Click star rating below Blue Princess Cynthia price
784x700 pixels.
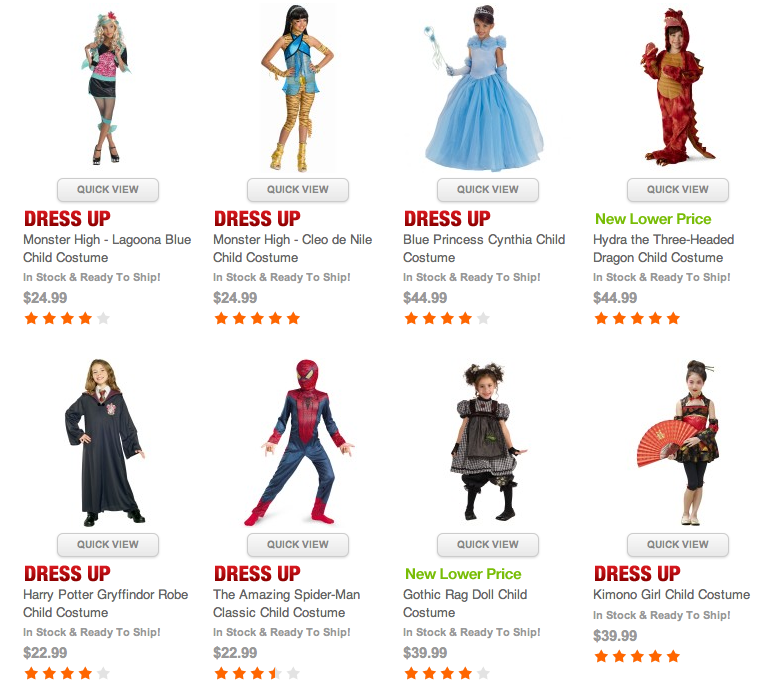[x=447, y=318]
